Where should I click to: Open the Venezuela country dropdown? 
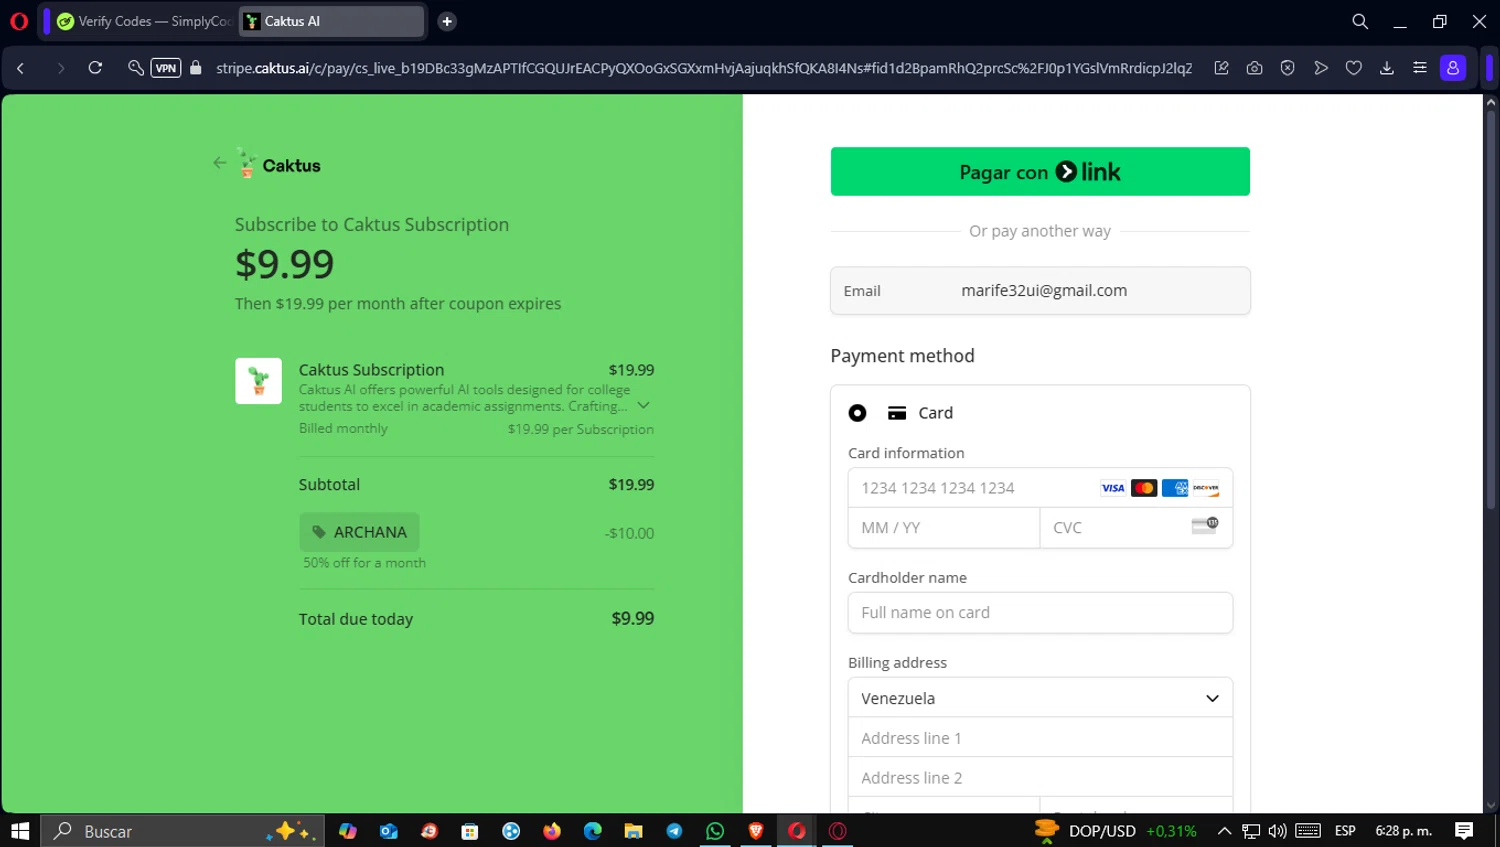[1040, 698]
